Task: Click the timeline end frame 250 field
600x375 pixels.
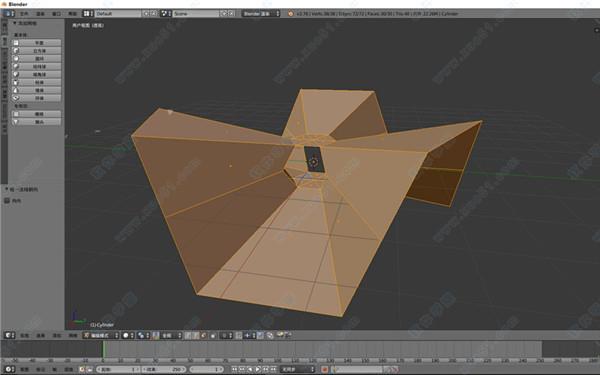Action: [x=164, y=369]
